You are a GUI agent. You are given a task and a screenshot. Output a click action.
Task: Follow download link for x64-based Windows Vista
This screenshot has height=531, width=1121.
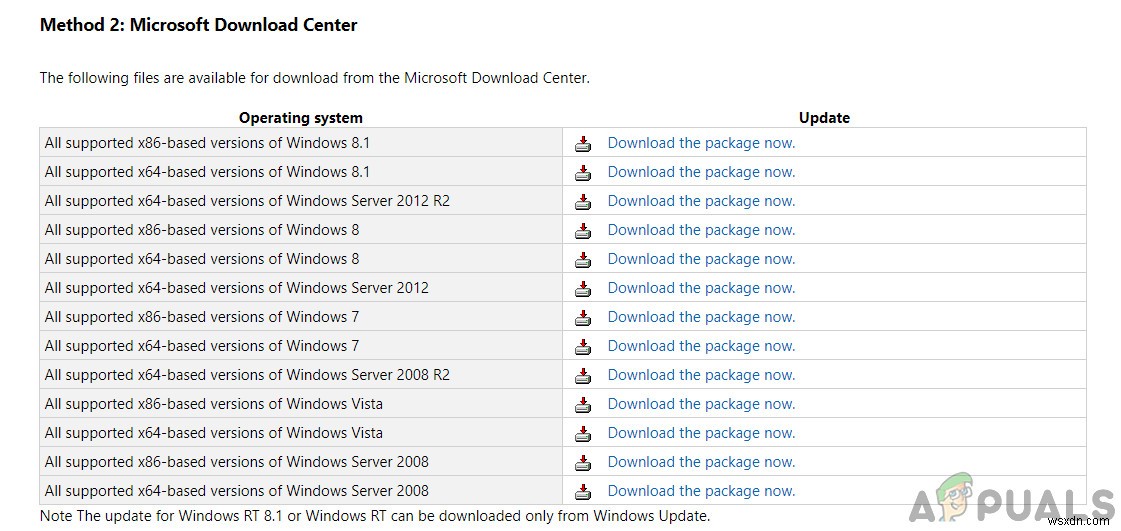point(701,433)
